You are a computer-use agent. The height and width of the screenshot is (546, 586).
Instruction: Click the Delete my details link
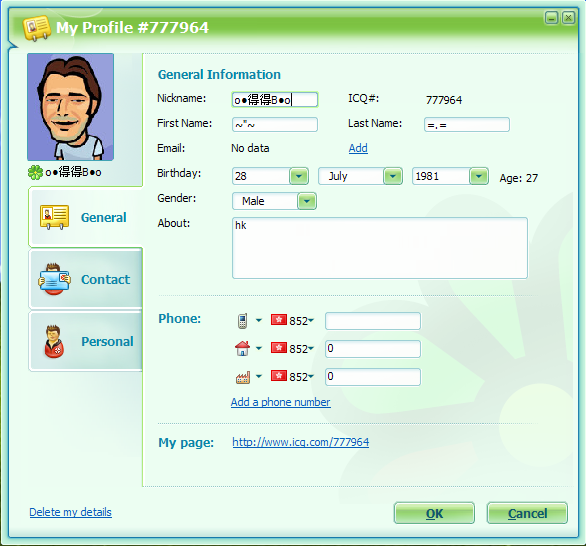(71, 512)
